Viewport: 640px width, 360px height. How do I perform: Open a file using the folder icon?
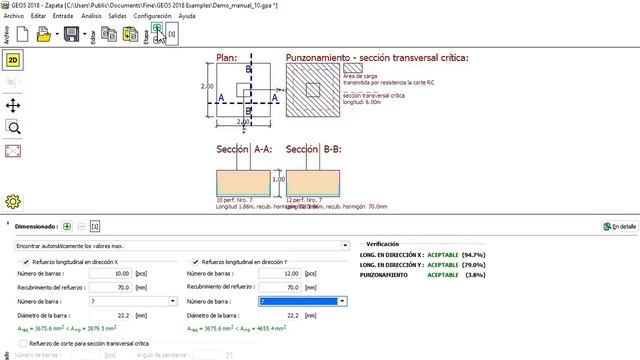click(x=44, y=34)
